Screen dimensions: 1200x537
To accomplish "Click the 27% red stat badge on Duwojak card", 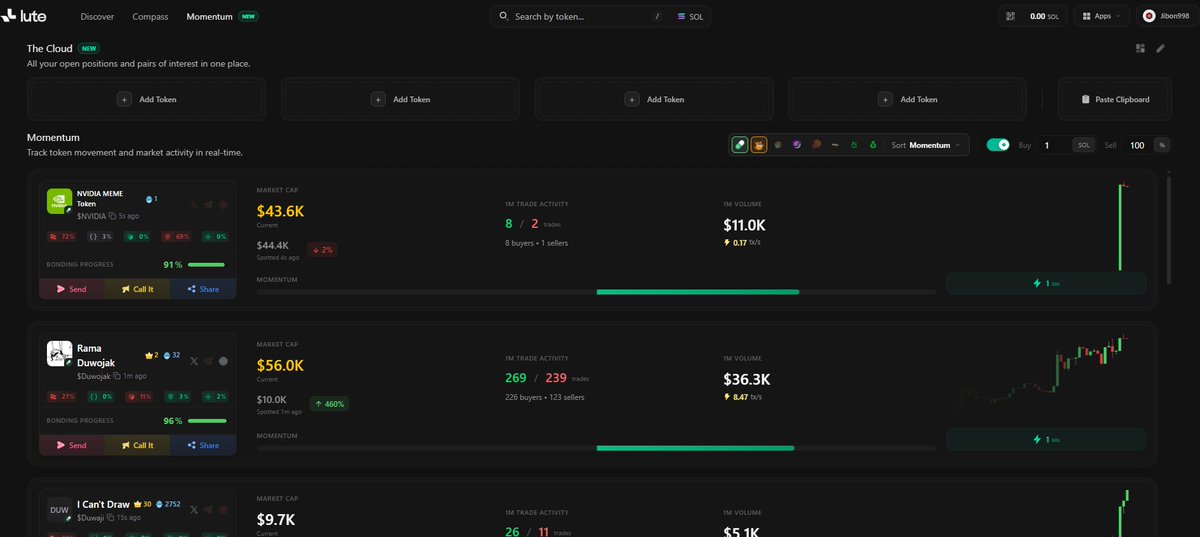I will [62, 397].
